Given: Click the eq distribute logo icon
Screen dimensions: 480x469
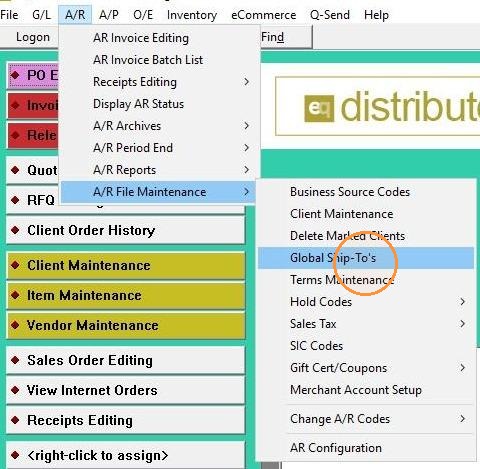Looking at the screenshot, I should [x=319, y=108].
